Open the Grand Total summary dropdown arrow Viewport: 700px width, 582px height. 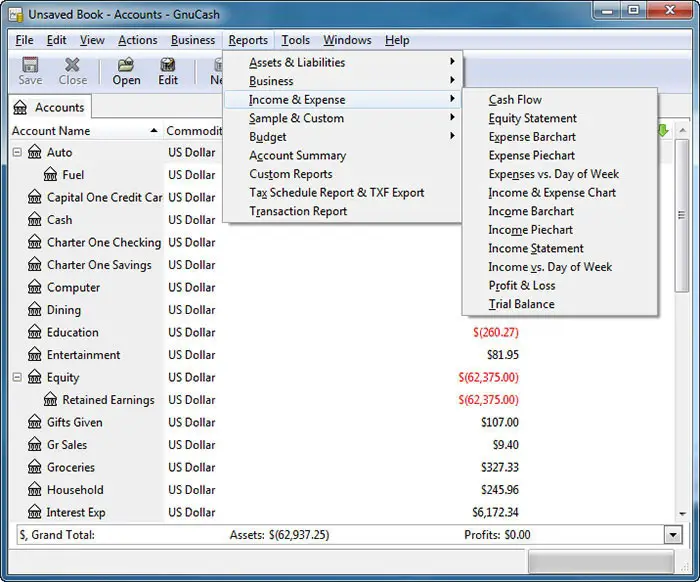tap(673, 535)
